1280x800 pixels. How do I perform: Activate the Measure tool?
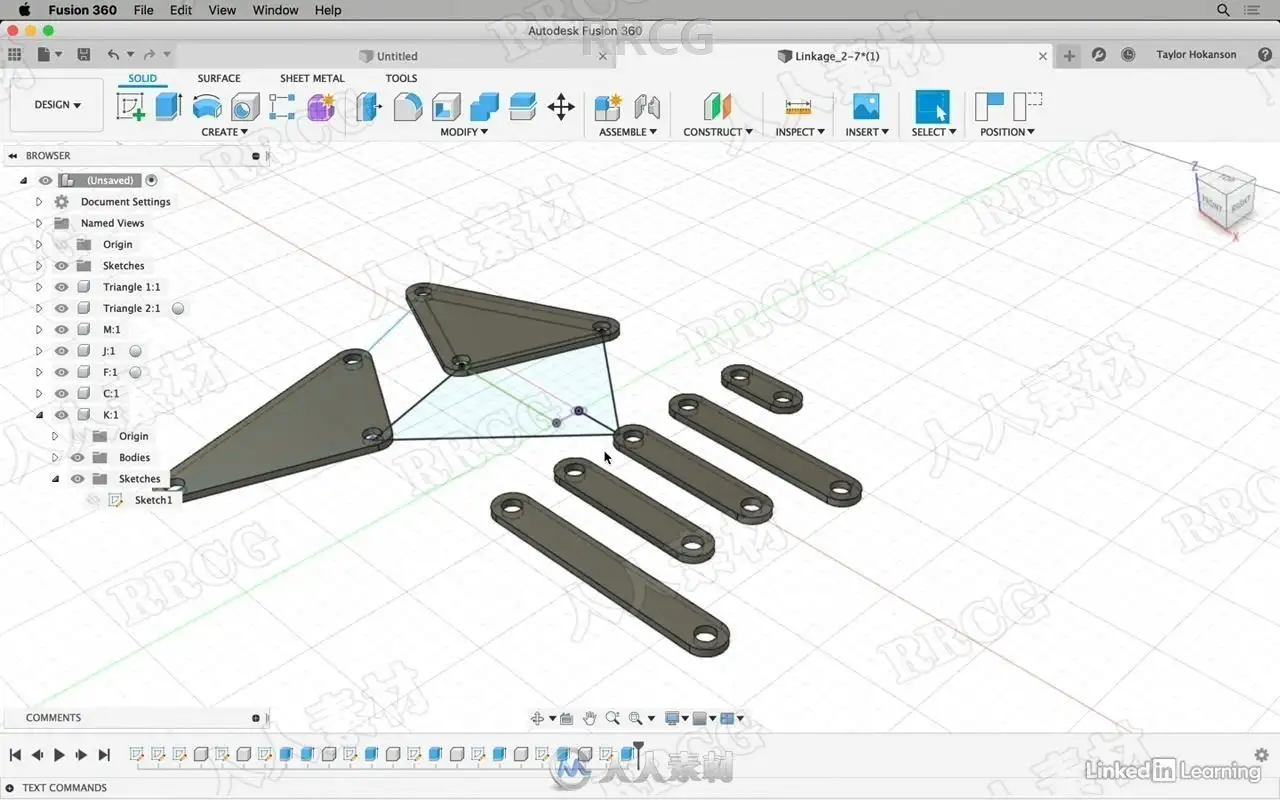click(798, 106)
